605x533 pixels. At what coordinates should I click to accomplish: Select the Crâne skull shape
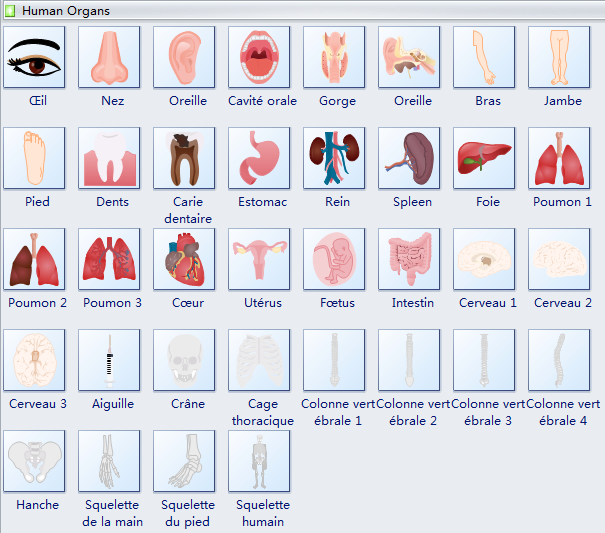click(184, 360)
